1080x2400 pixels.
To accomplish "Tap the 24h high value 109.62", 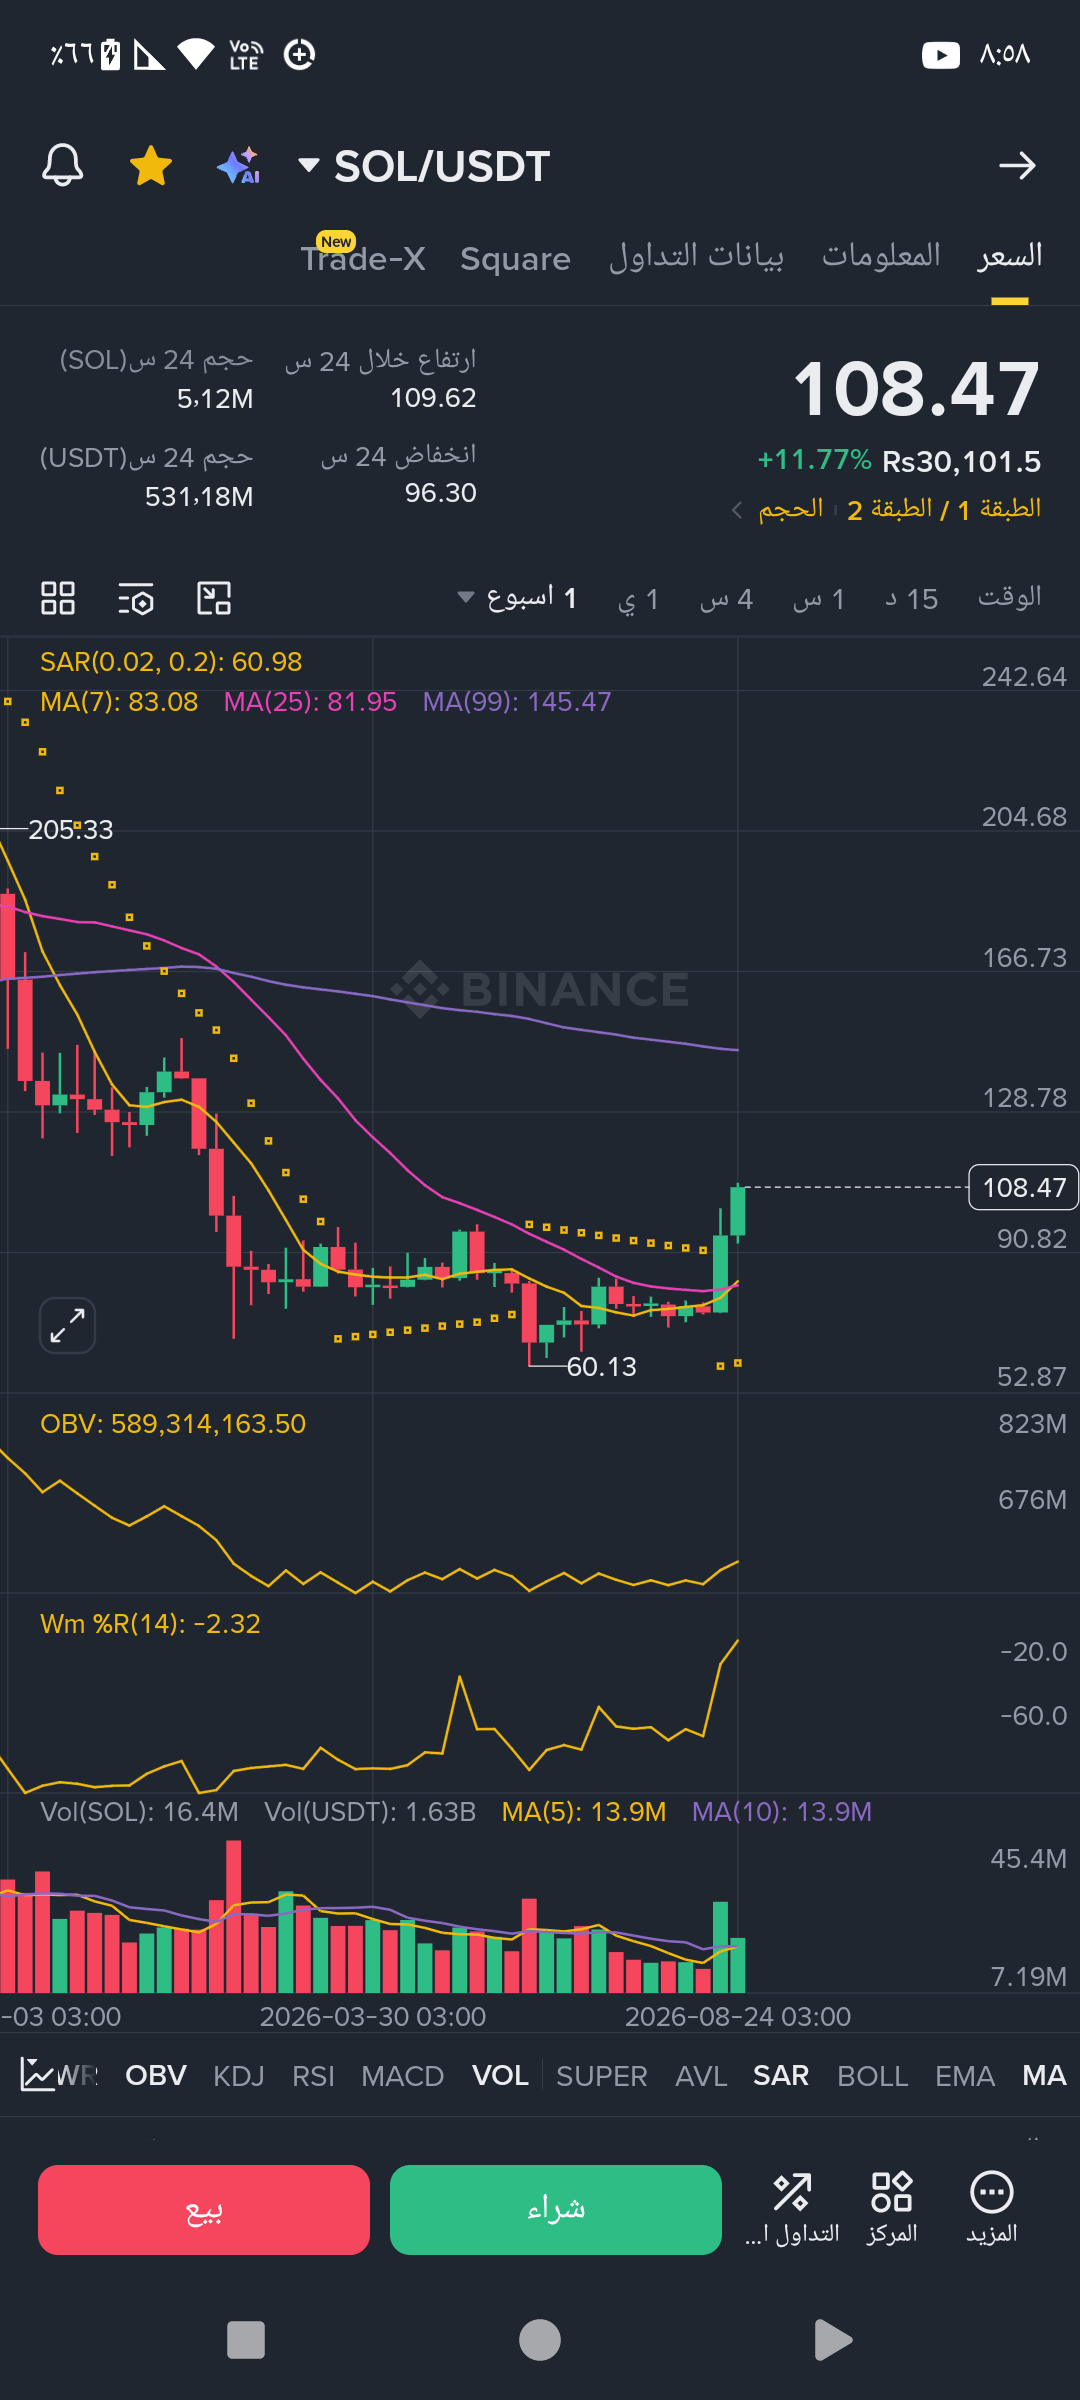I will [433, 398].
